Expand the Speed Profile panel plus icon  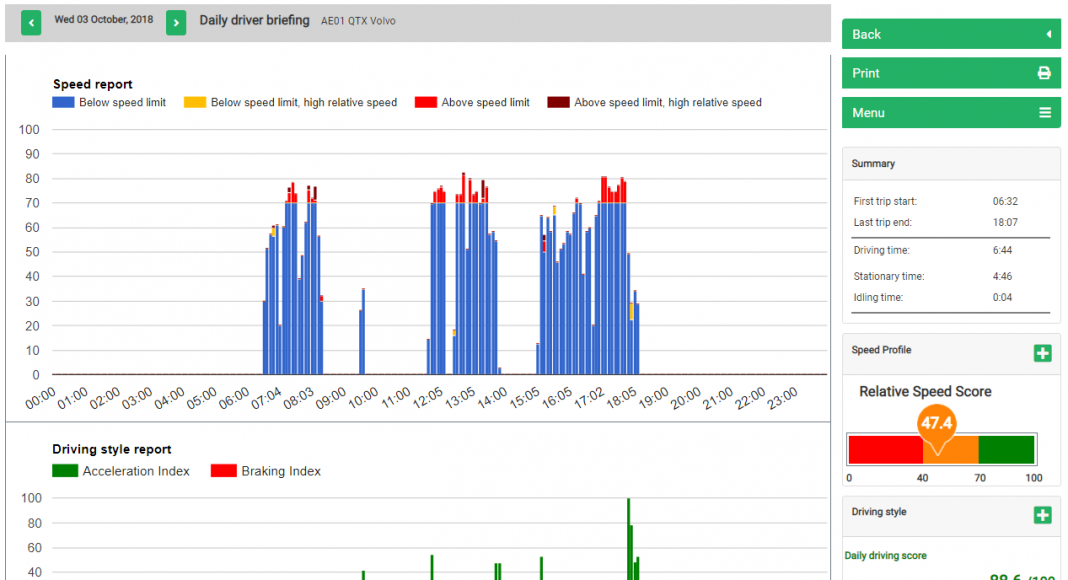coord(1042,353)
